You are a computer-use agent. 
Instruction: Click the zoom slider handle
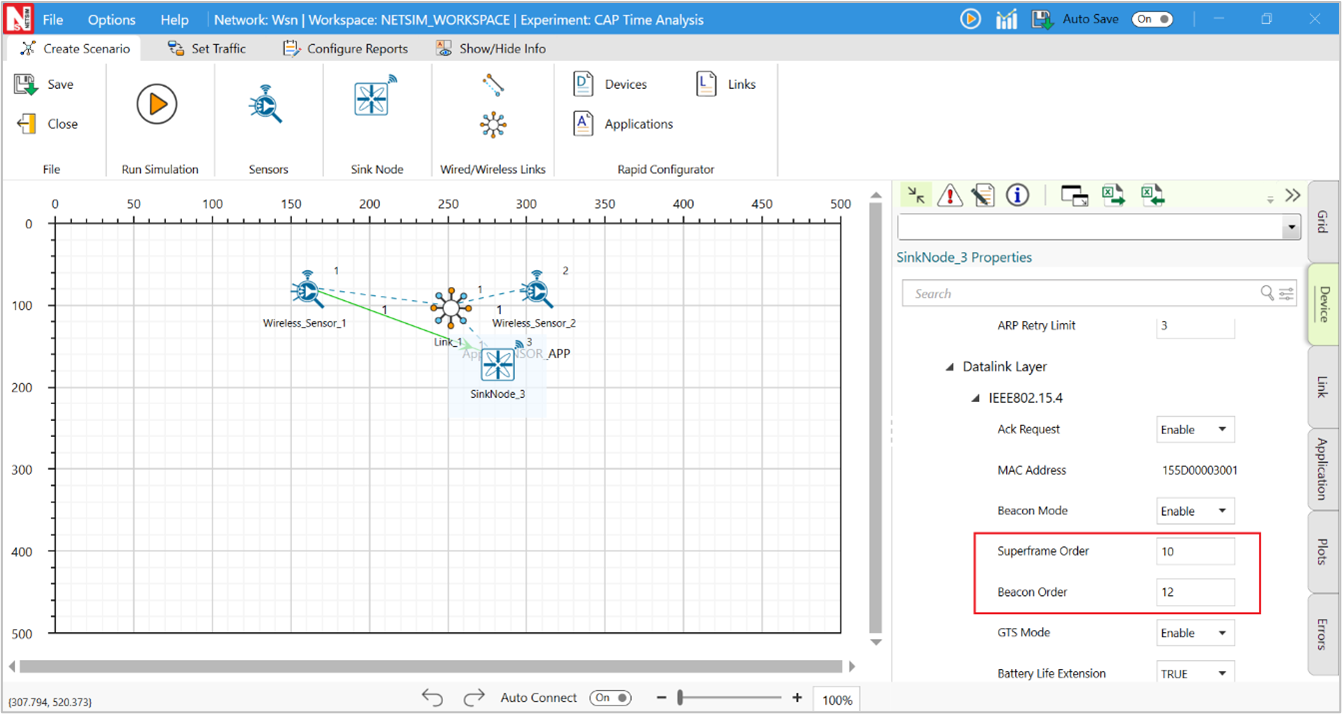click(x=680, y=698)
